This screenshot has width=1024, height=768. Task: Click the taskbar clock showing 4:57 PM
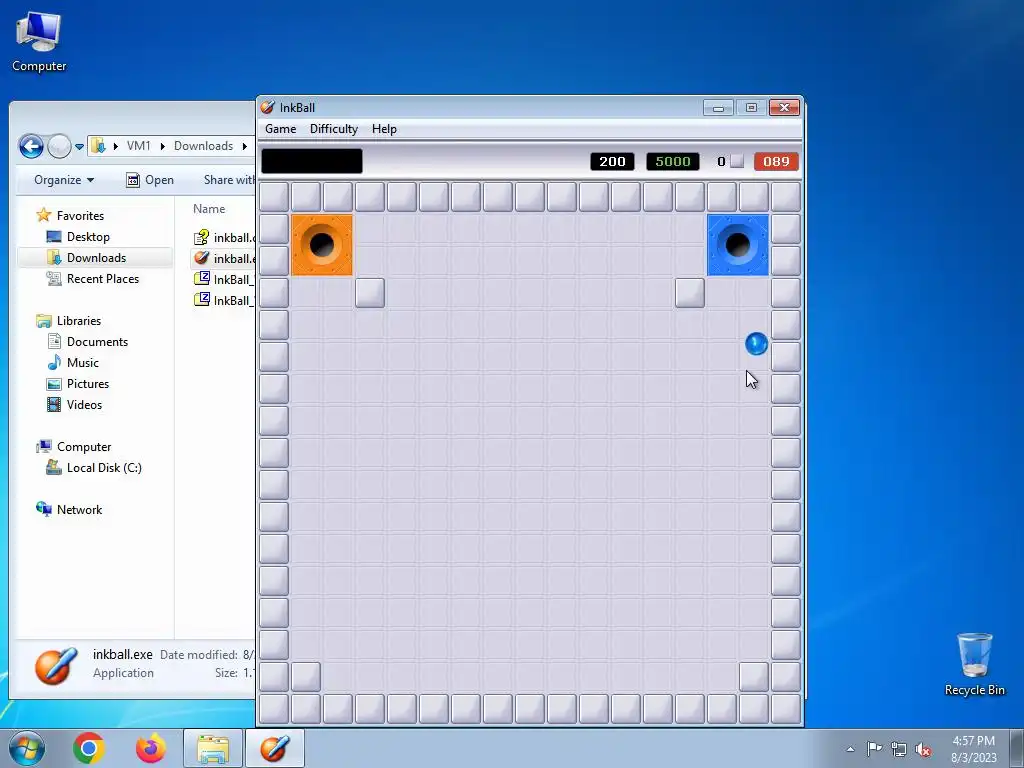(x=974, y=749)
